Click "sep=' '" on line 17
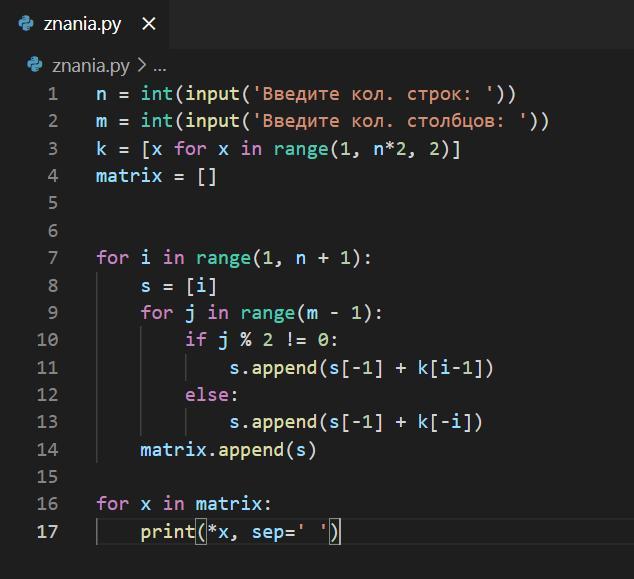The width and height of the screenshot is (634, 579). tap(290, 532)
